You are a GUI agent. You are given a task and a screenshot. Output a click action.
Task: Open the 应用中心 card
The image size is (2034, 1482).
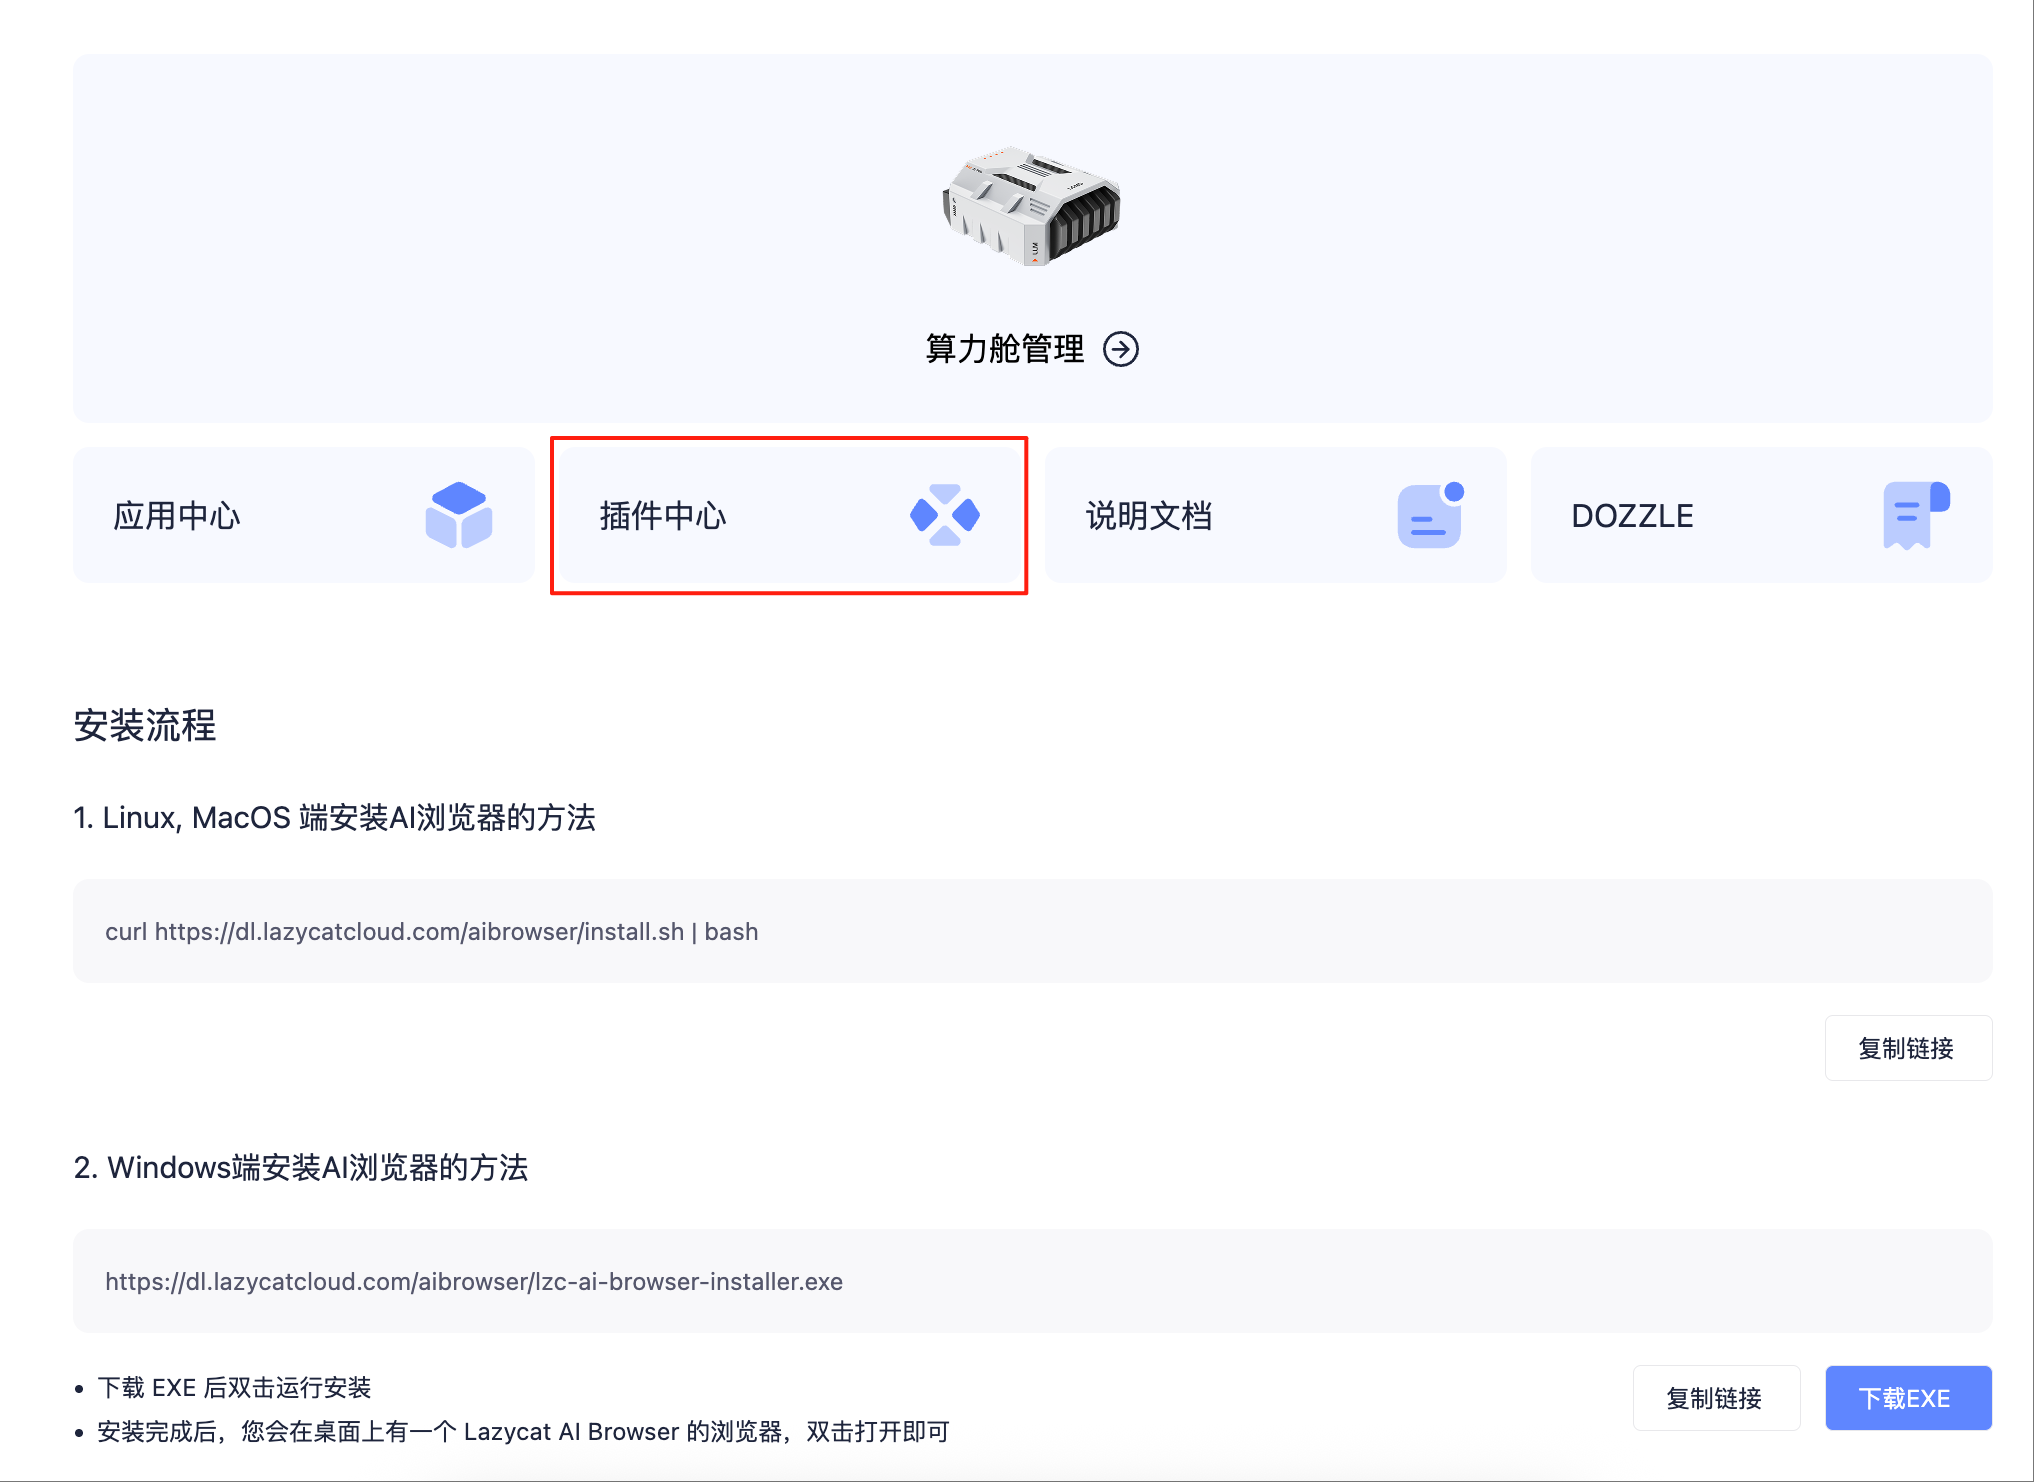coord(304,515)
